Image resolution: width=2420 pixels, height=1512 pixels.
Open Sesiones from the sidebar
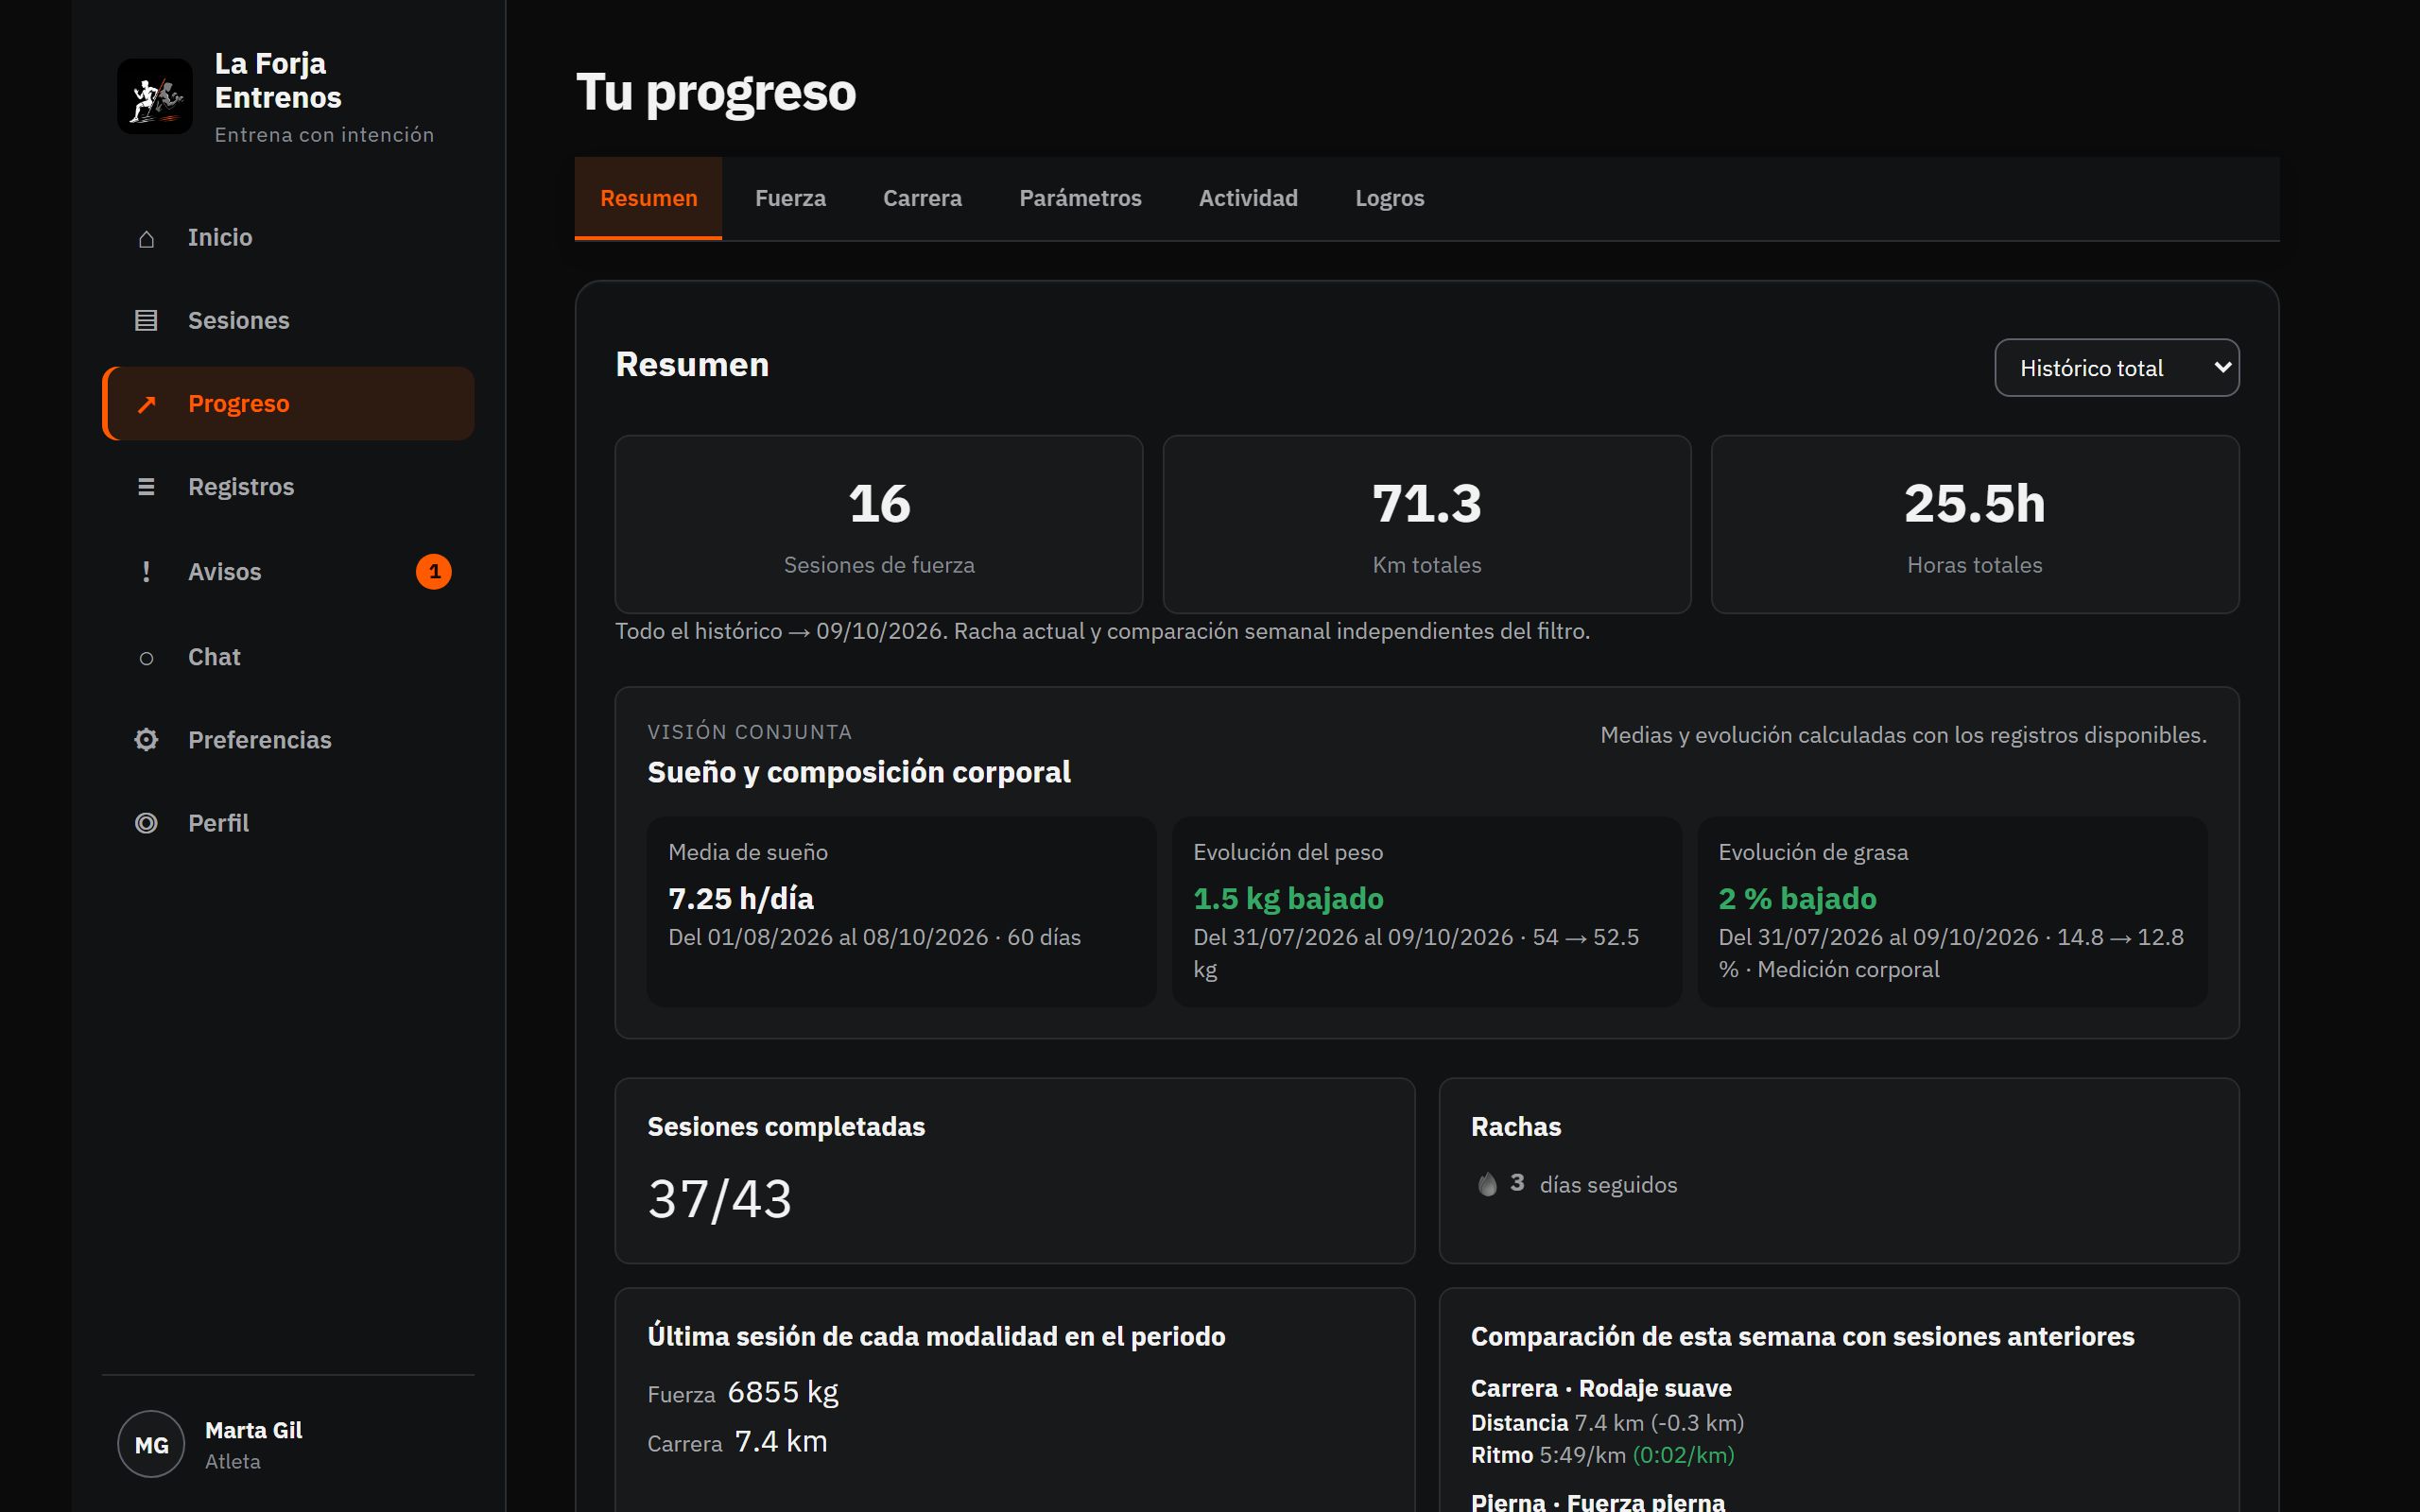tap(288, 321)
